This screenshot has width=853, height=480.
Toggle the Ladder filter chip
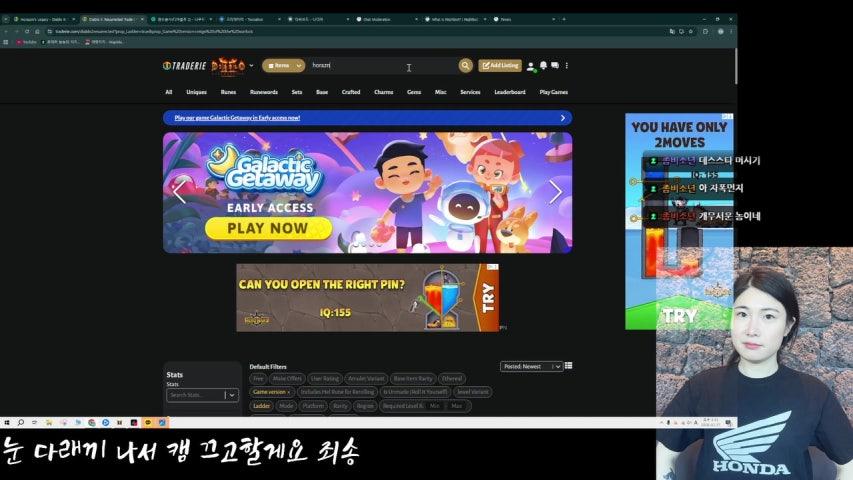262,406
